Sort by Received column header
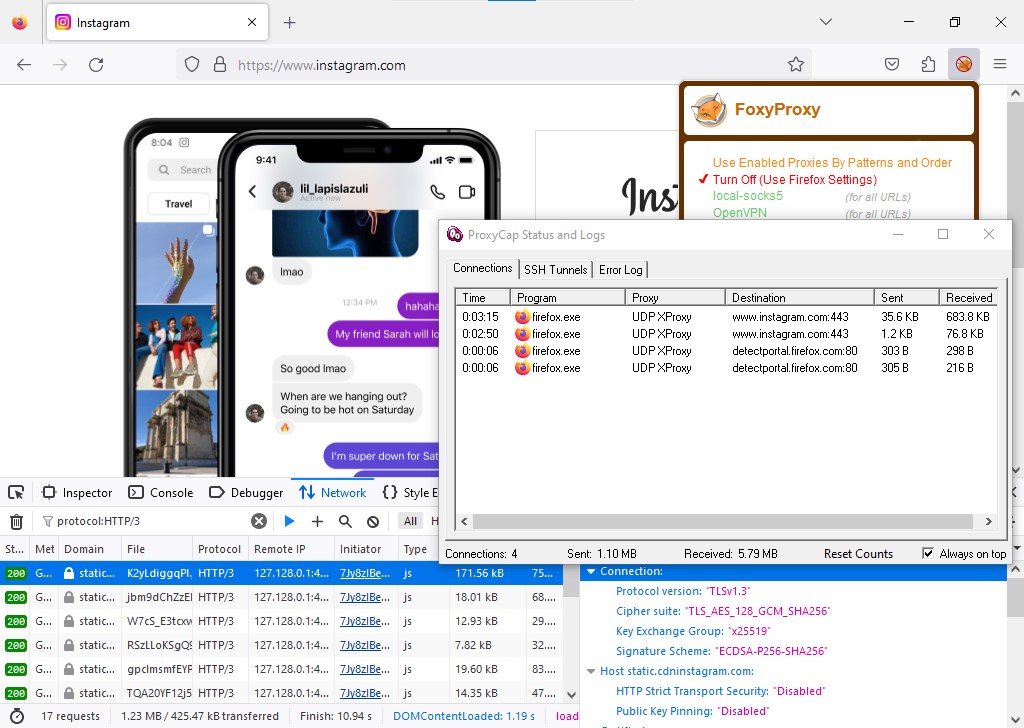The height and width of the screenshot is (728, 1024). pyautogui.click(x=968, y=298)
